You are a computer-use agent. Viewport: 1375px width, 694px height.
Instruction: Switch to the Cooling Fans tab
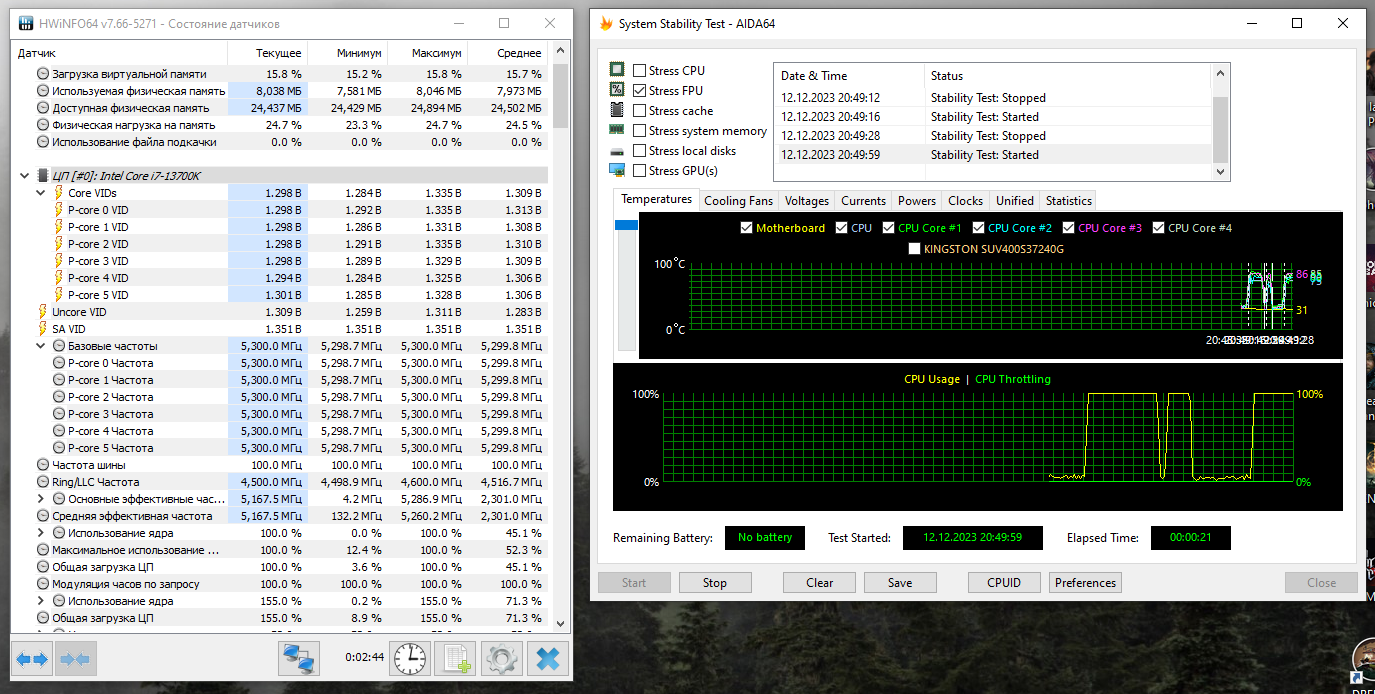738,200
